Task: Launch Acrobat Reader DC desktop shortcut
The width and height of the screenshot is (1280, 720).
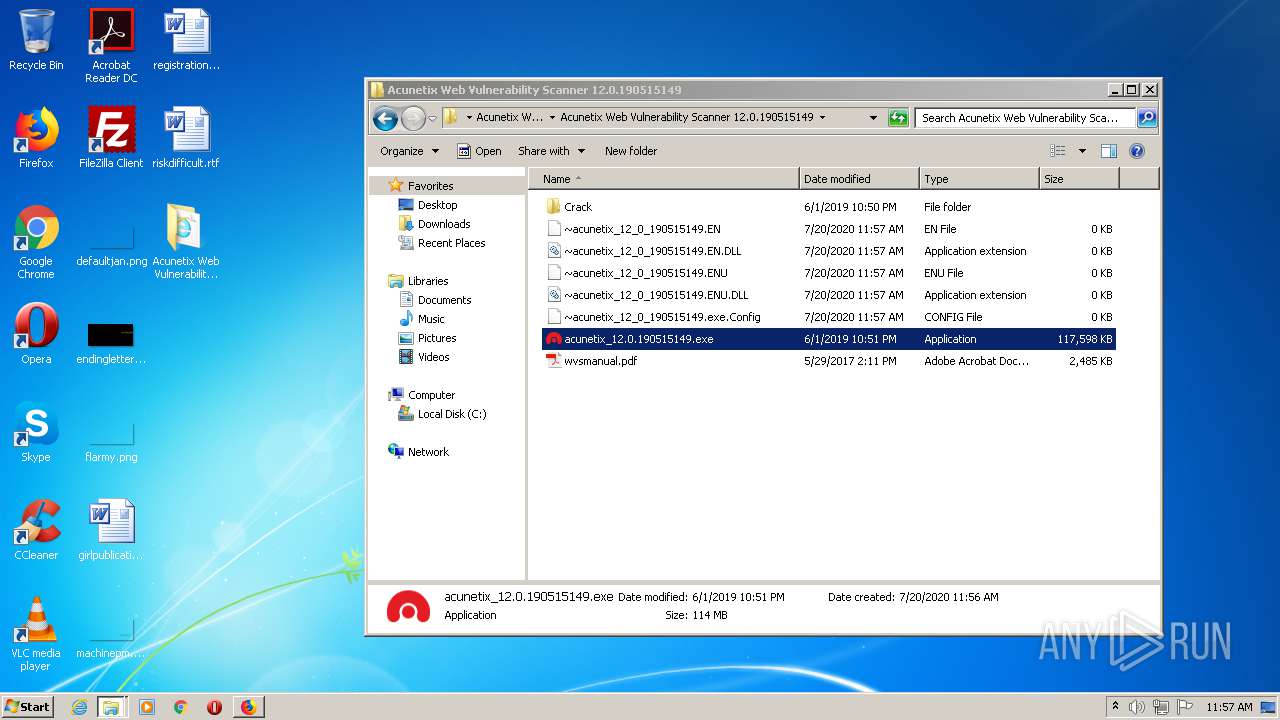Action: pos(111,46)
